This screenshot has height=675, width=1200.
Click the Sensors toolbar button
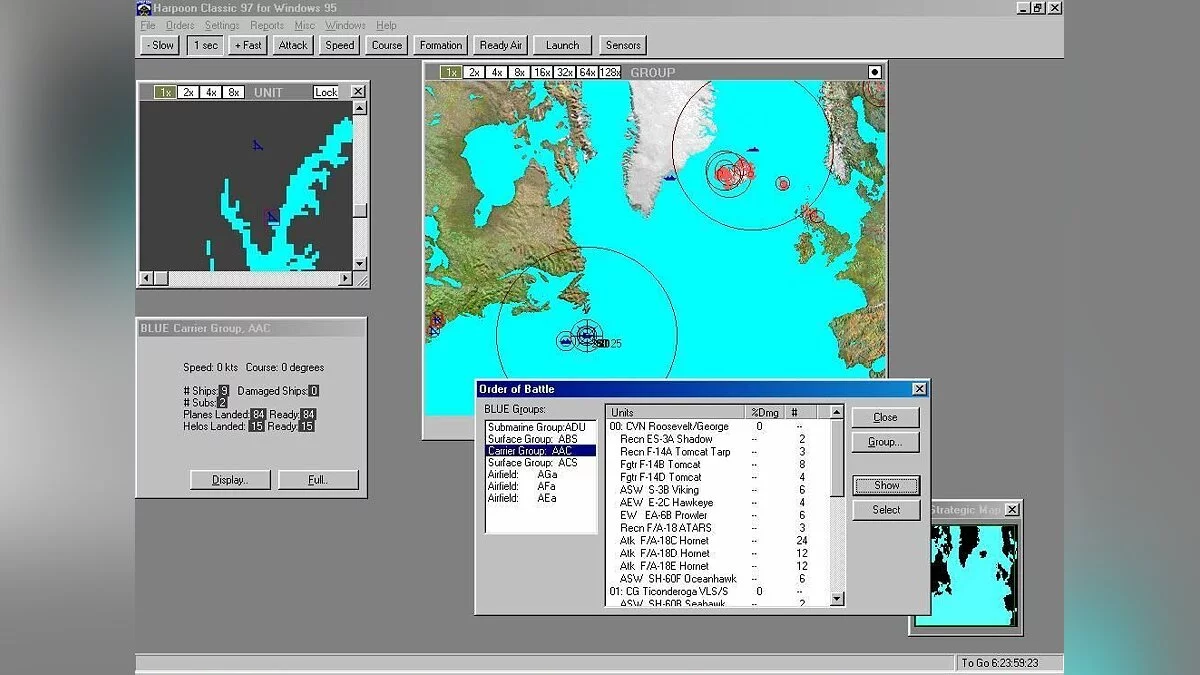click(x=623, y=45)
